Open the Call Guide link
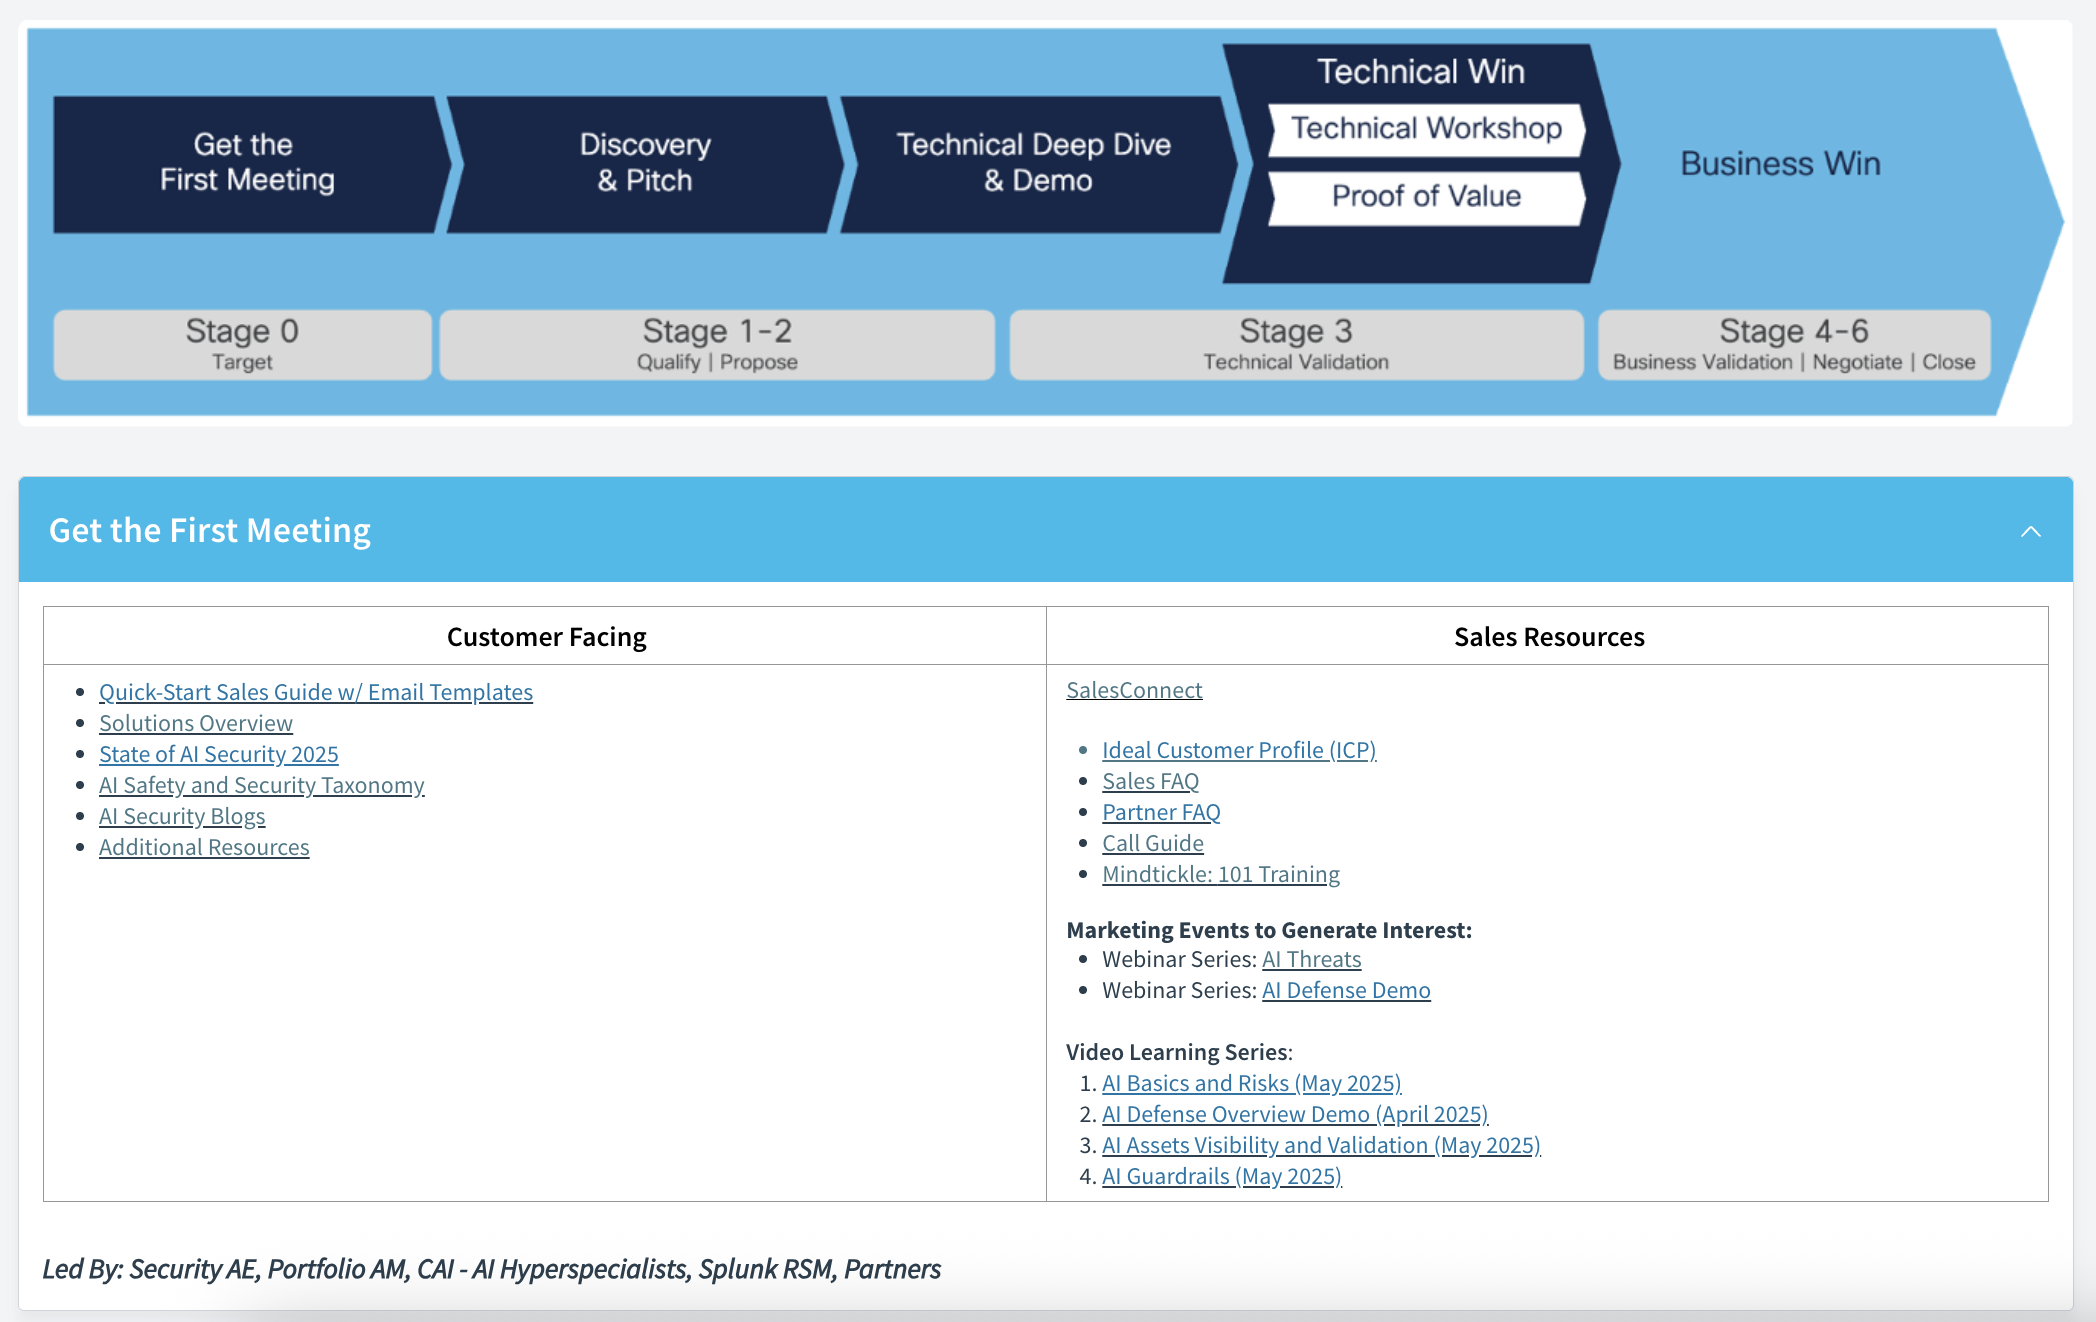Image resolution: width=2096 pixels, height=1322 pixels. [x=1152, y=843]
